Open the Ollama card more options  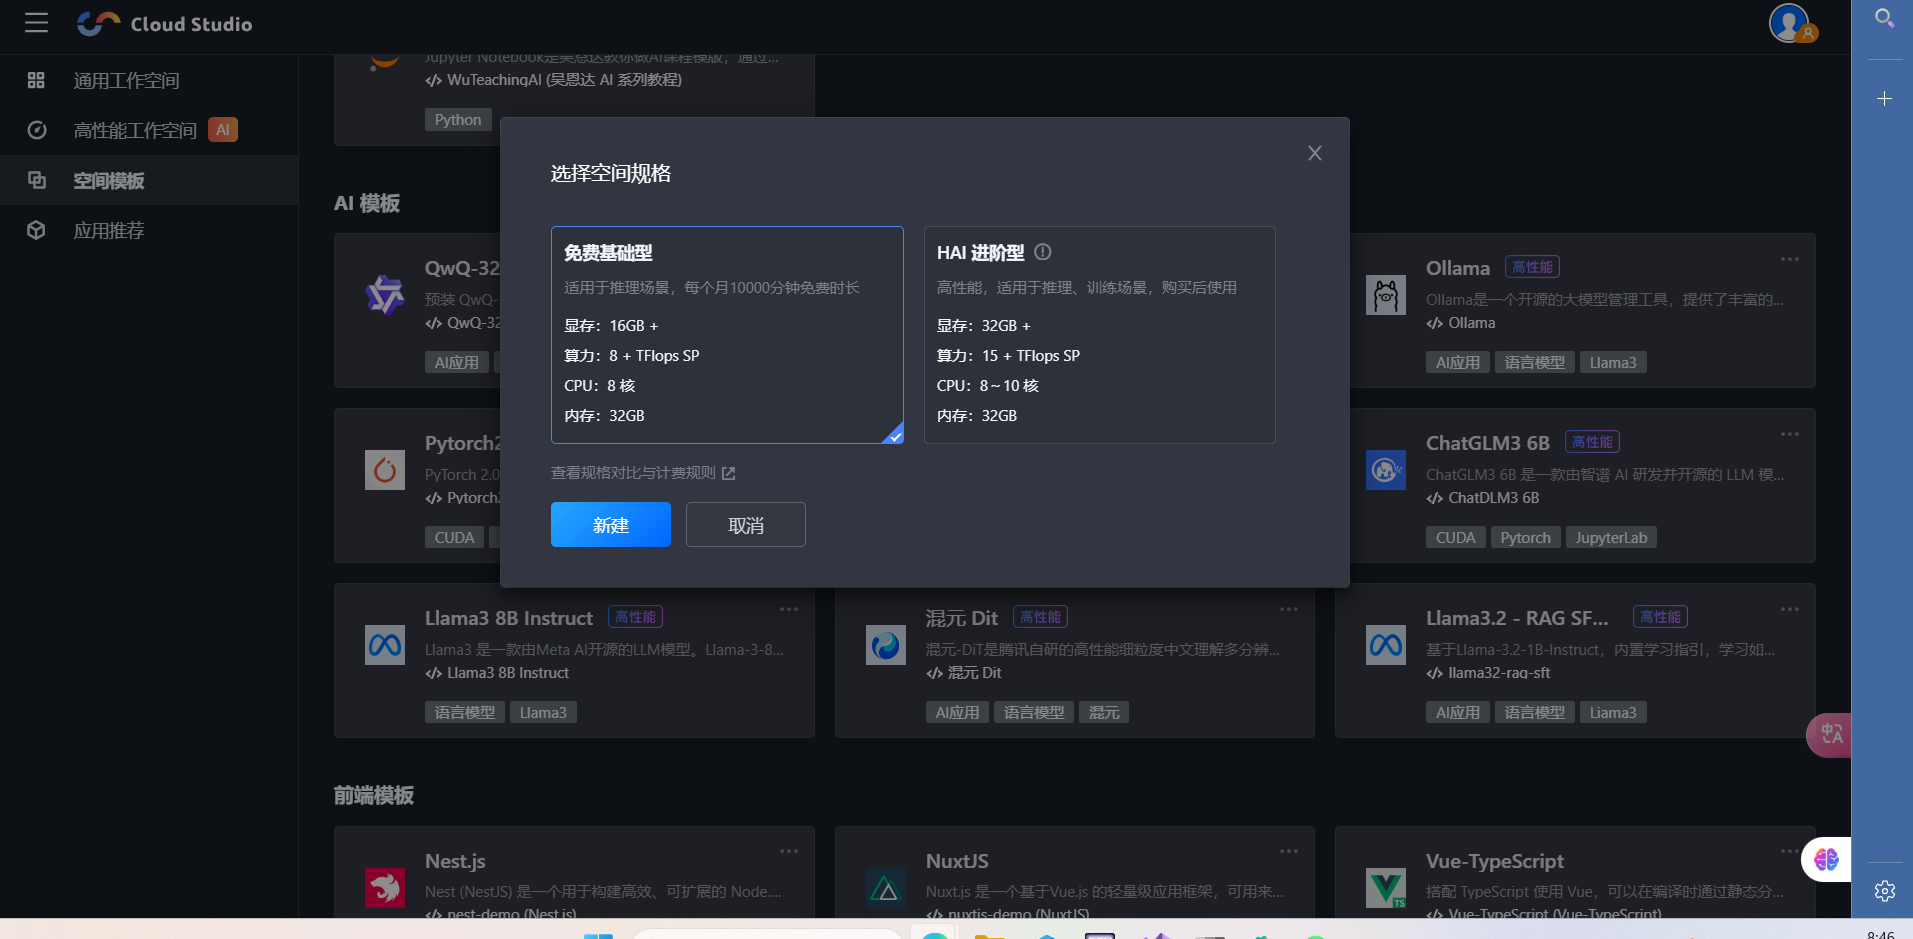click(1789, 259)
